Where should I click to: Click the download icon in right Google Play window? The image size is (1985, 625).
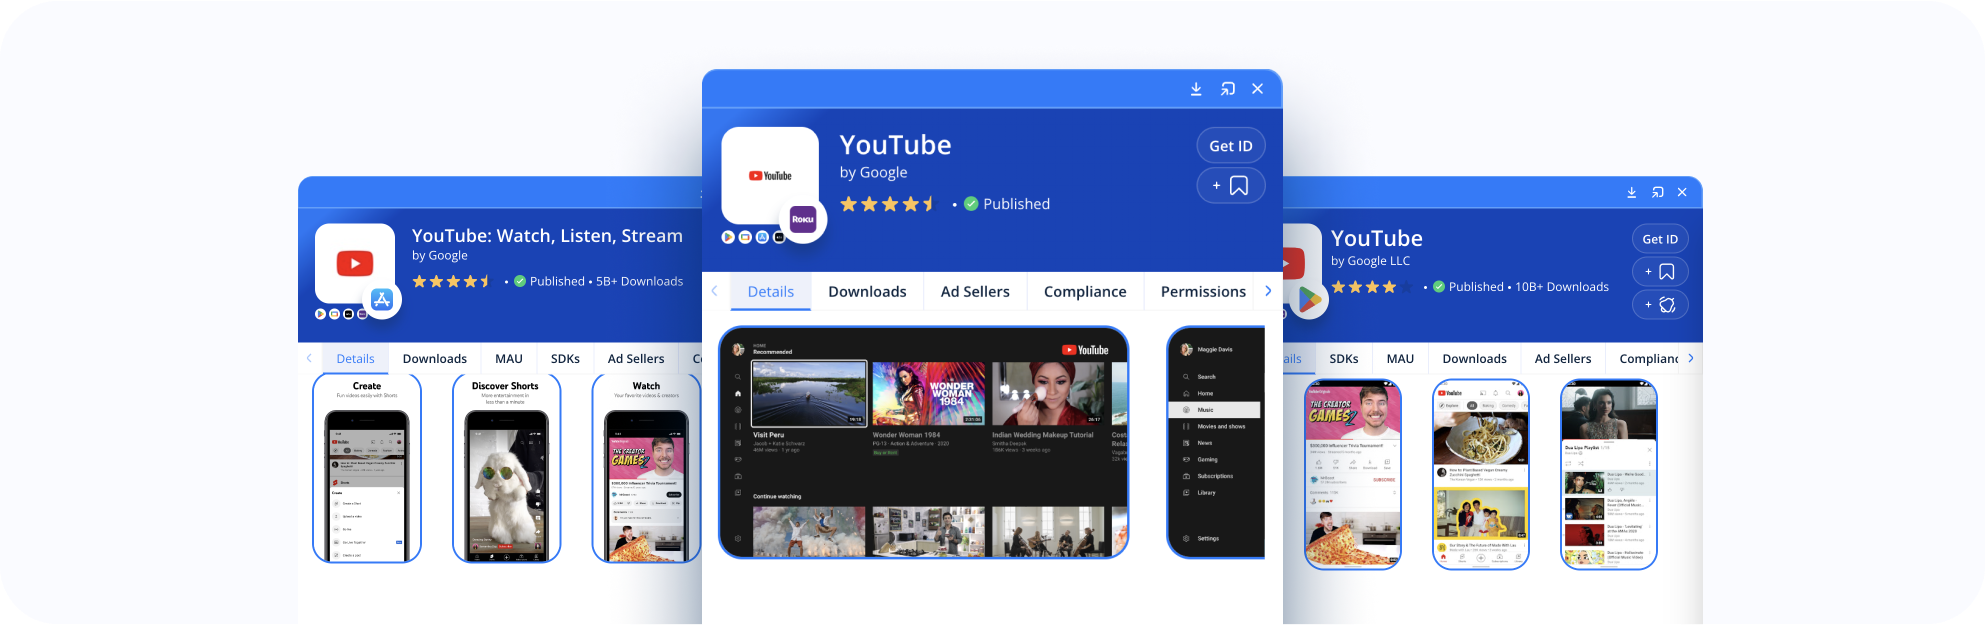point(1631,192)
